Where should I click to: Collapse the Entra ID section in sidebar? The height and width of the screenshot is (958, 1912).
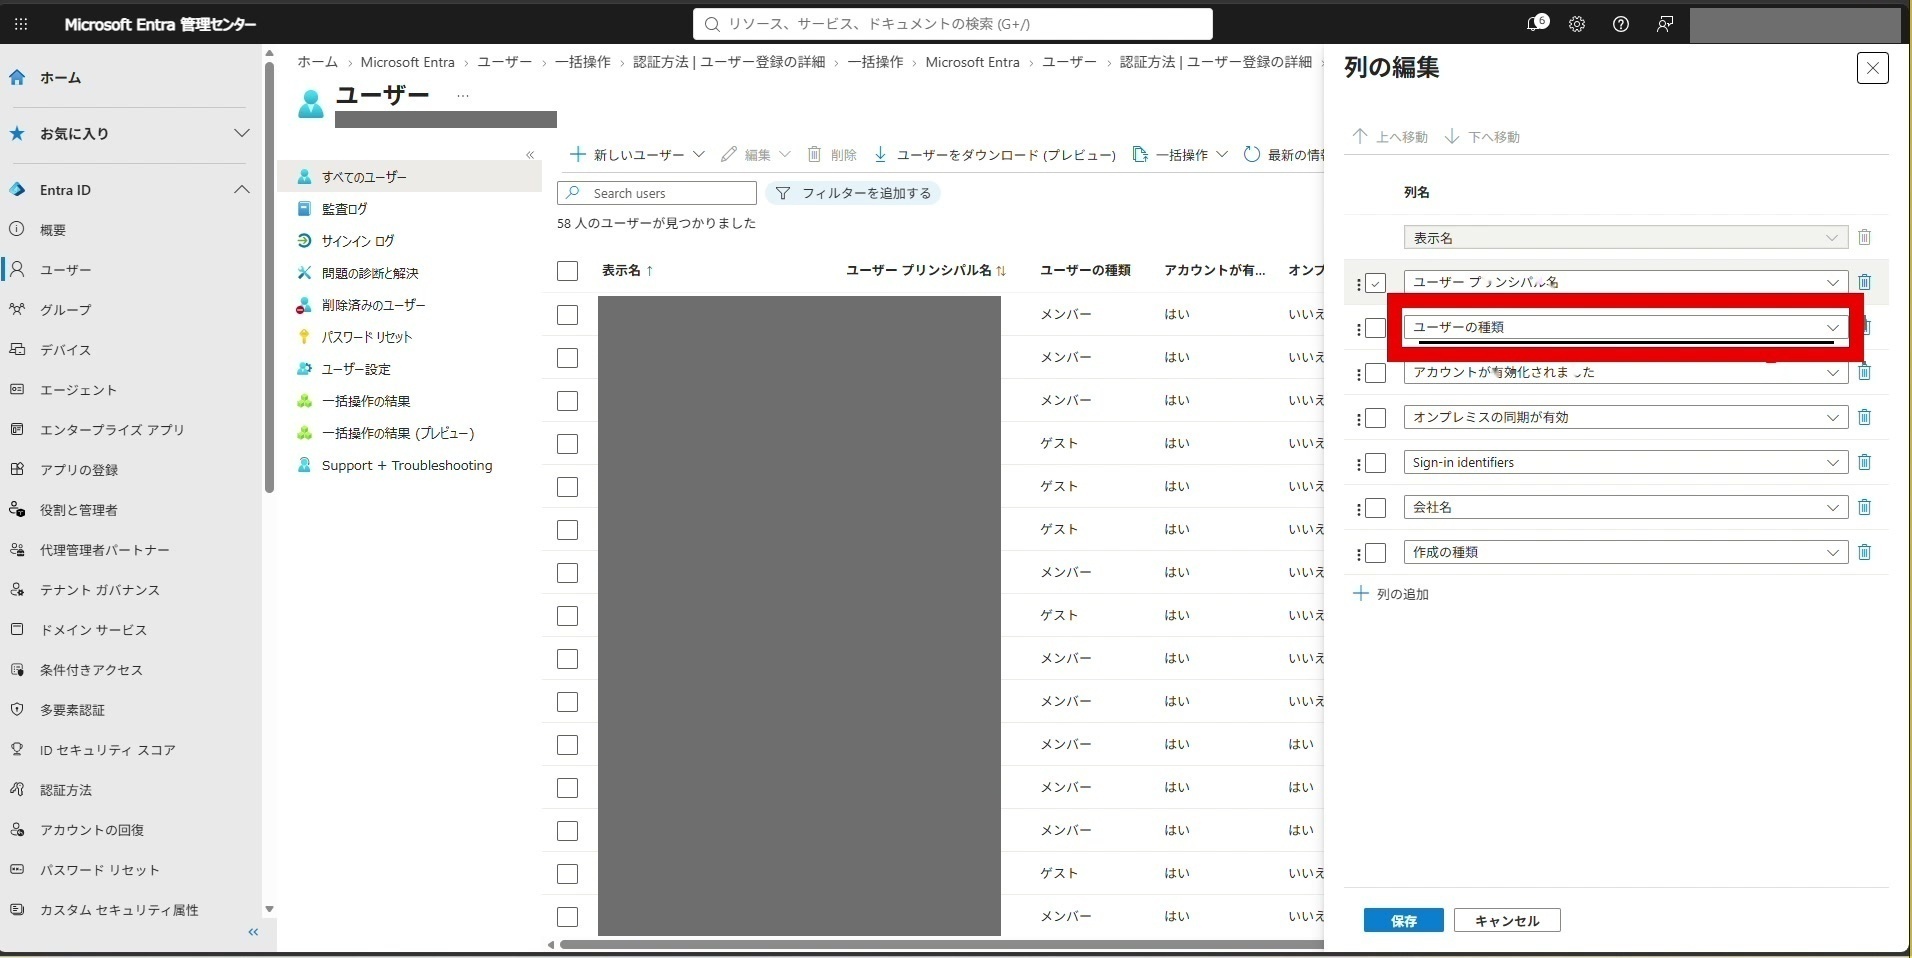click(x=241, y=190)
